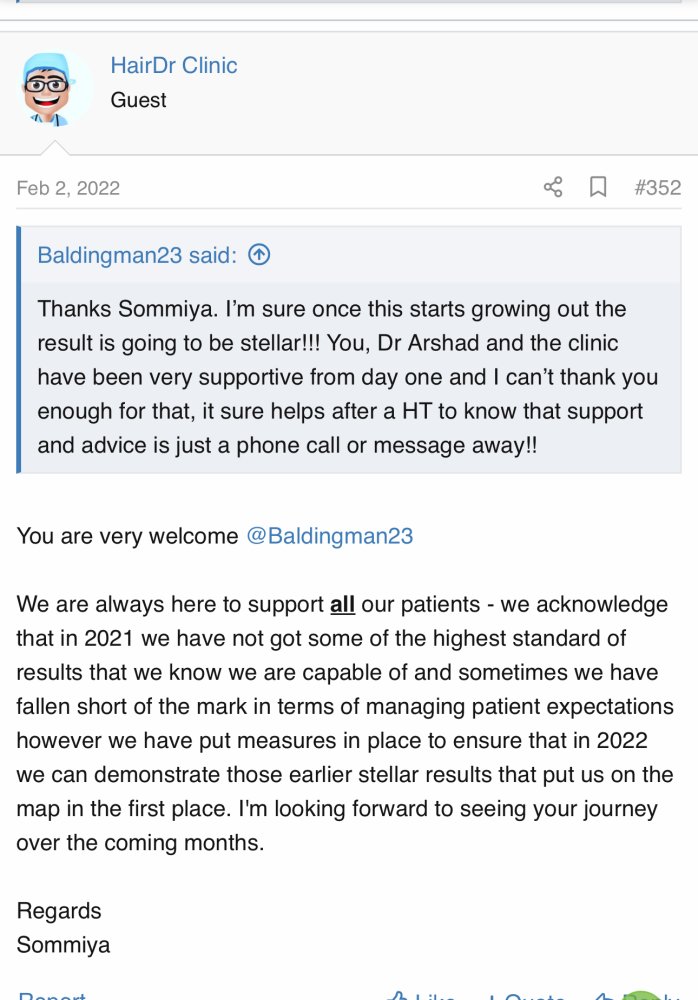This screenshot has width=698, height=1000.
Task: Open the 'Baldingman23 said:' quote header link
Action: pos(137,255)
